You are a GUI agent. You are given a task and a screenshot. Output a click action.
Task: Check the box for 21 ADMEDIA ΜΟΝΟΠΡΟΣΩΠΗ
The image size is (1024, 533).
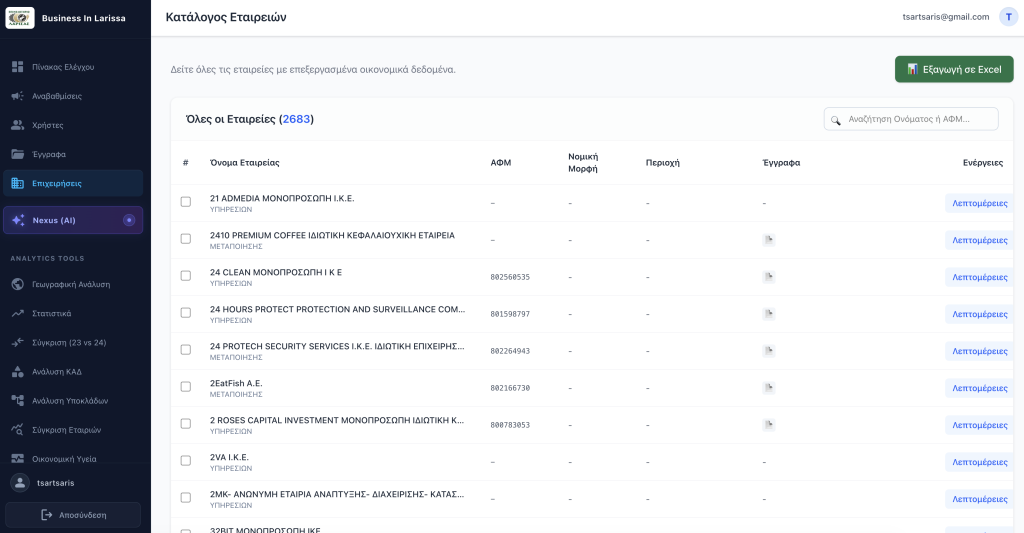[185, 202]
